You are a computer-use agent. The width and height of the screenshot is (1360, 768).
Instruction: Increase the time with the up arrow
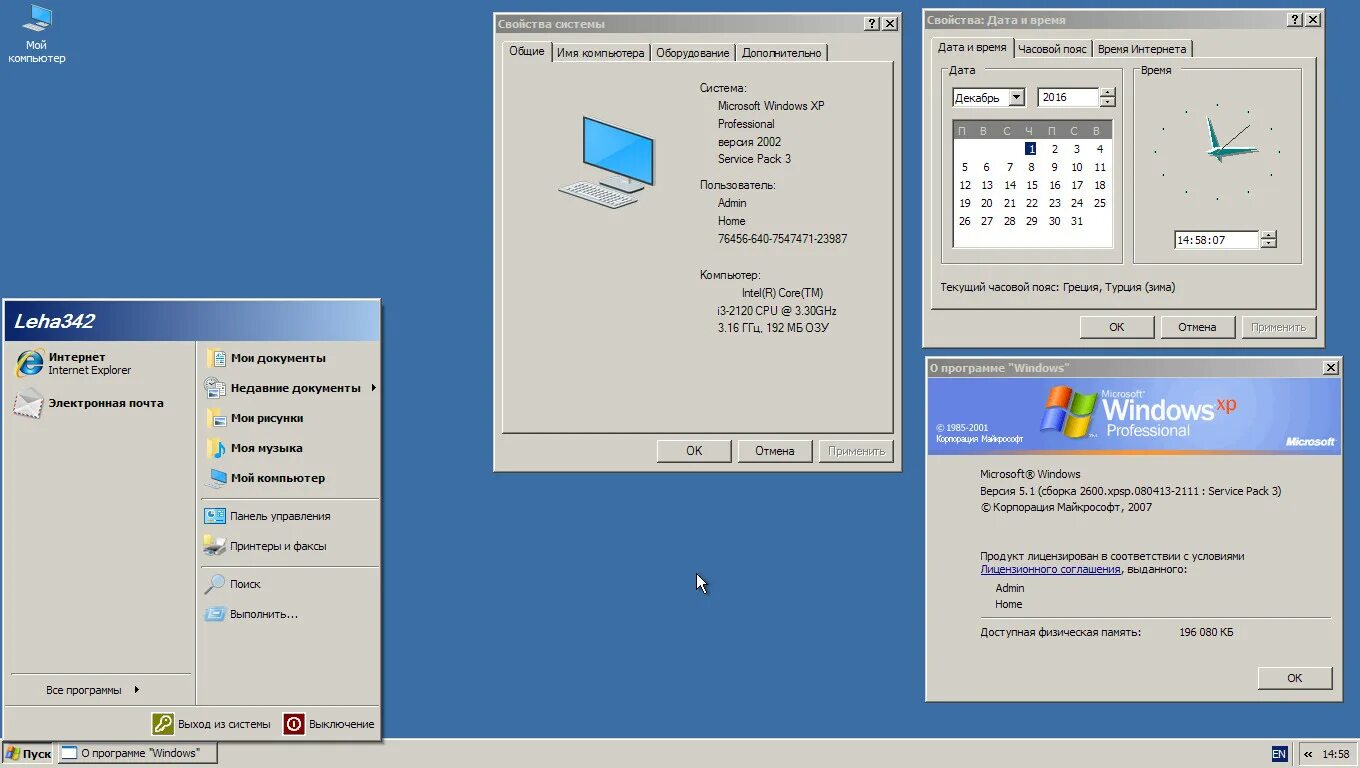[x=1269, y=235]
